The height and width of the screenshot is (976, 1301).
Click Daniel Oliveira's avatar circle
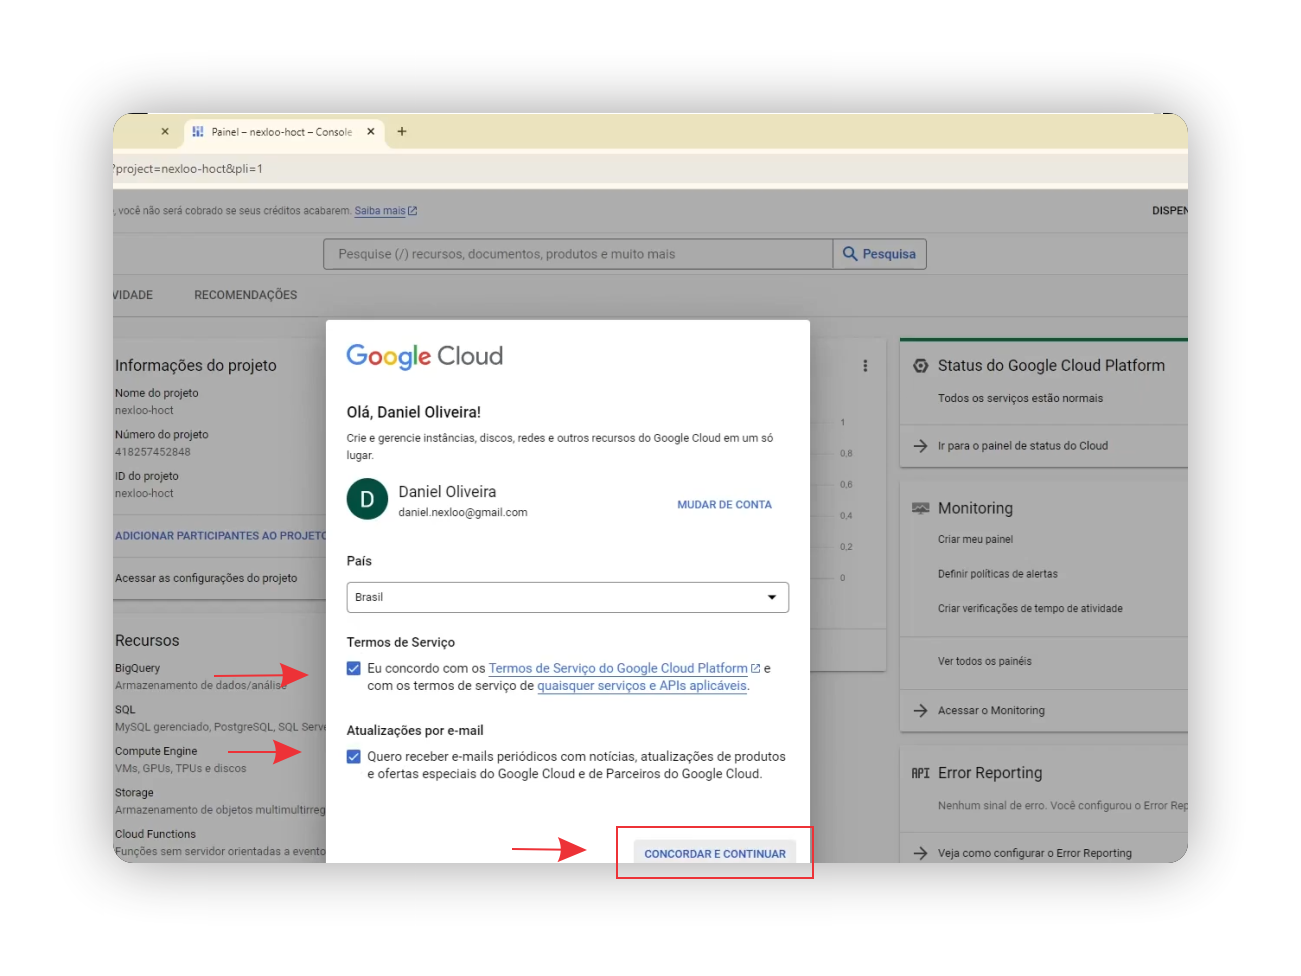pyautogui.click(x=367, y=500)
